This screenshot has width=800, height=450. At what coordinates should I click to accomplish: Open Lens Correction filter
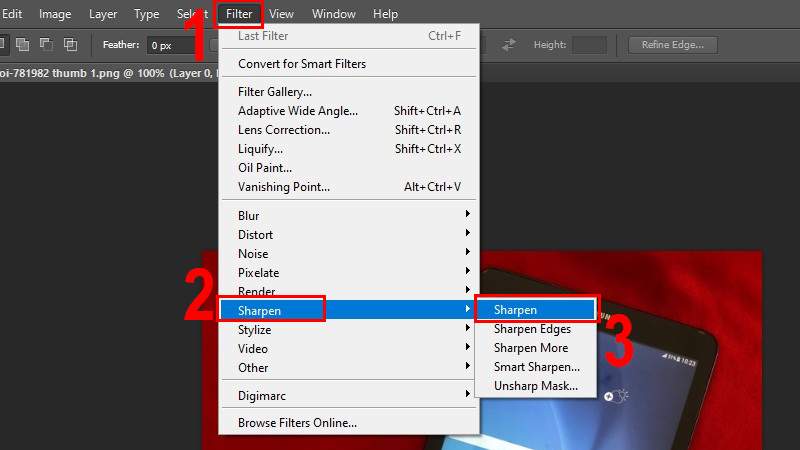(349, 130)
